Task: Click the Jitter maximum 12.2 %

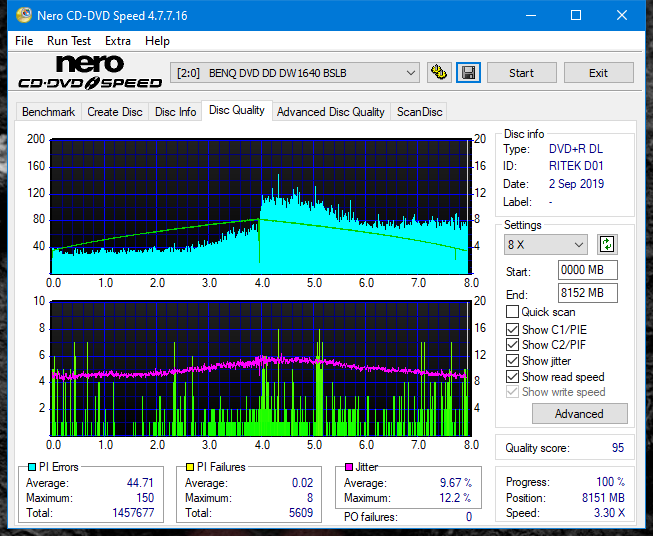Action: [x=455, y=498]
